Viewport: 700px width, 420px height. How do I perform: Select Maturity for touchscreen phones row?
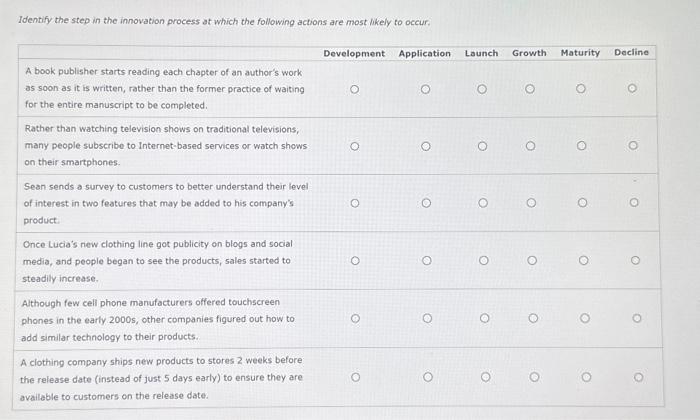[x=585, y=318]
